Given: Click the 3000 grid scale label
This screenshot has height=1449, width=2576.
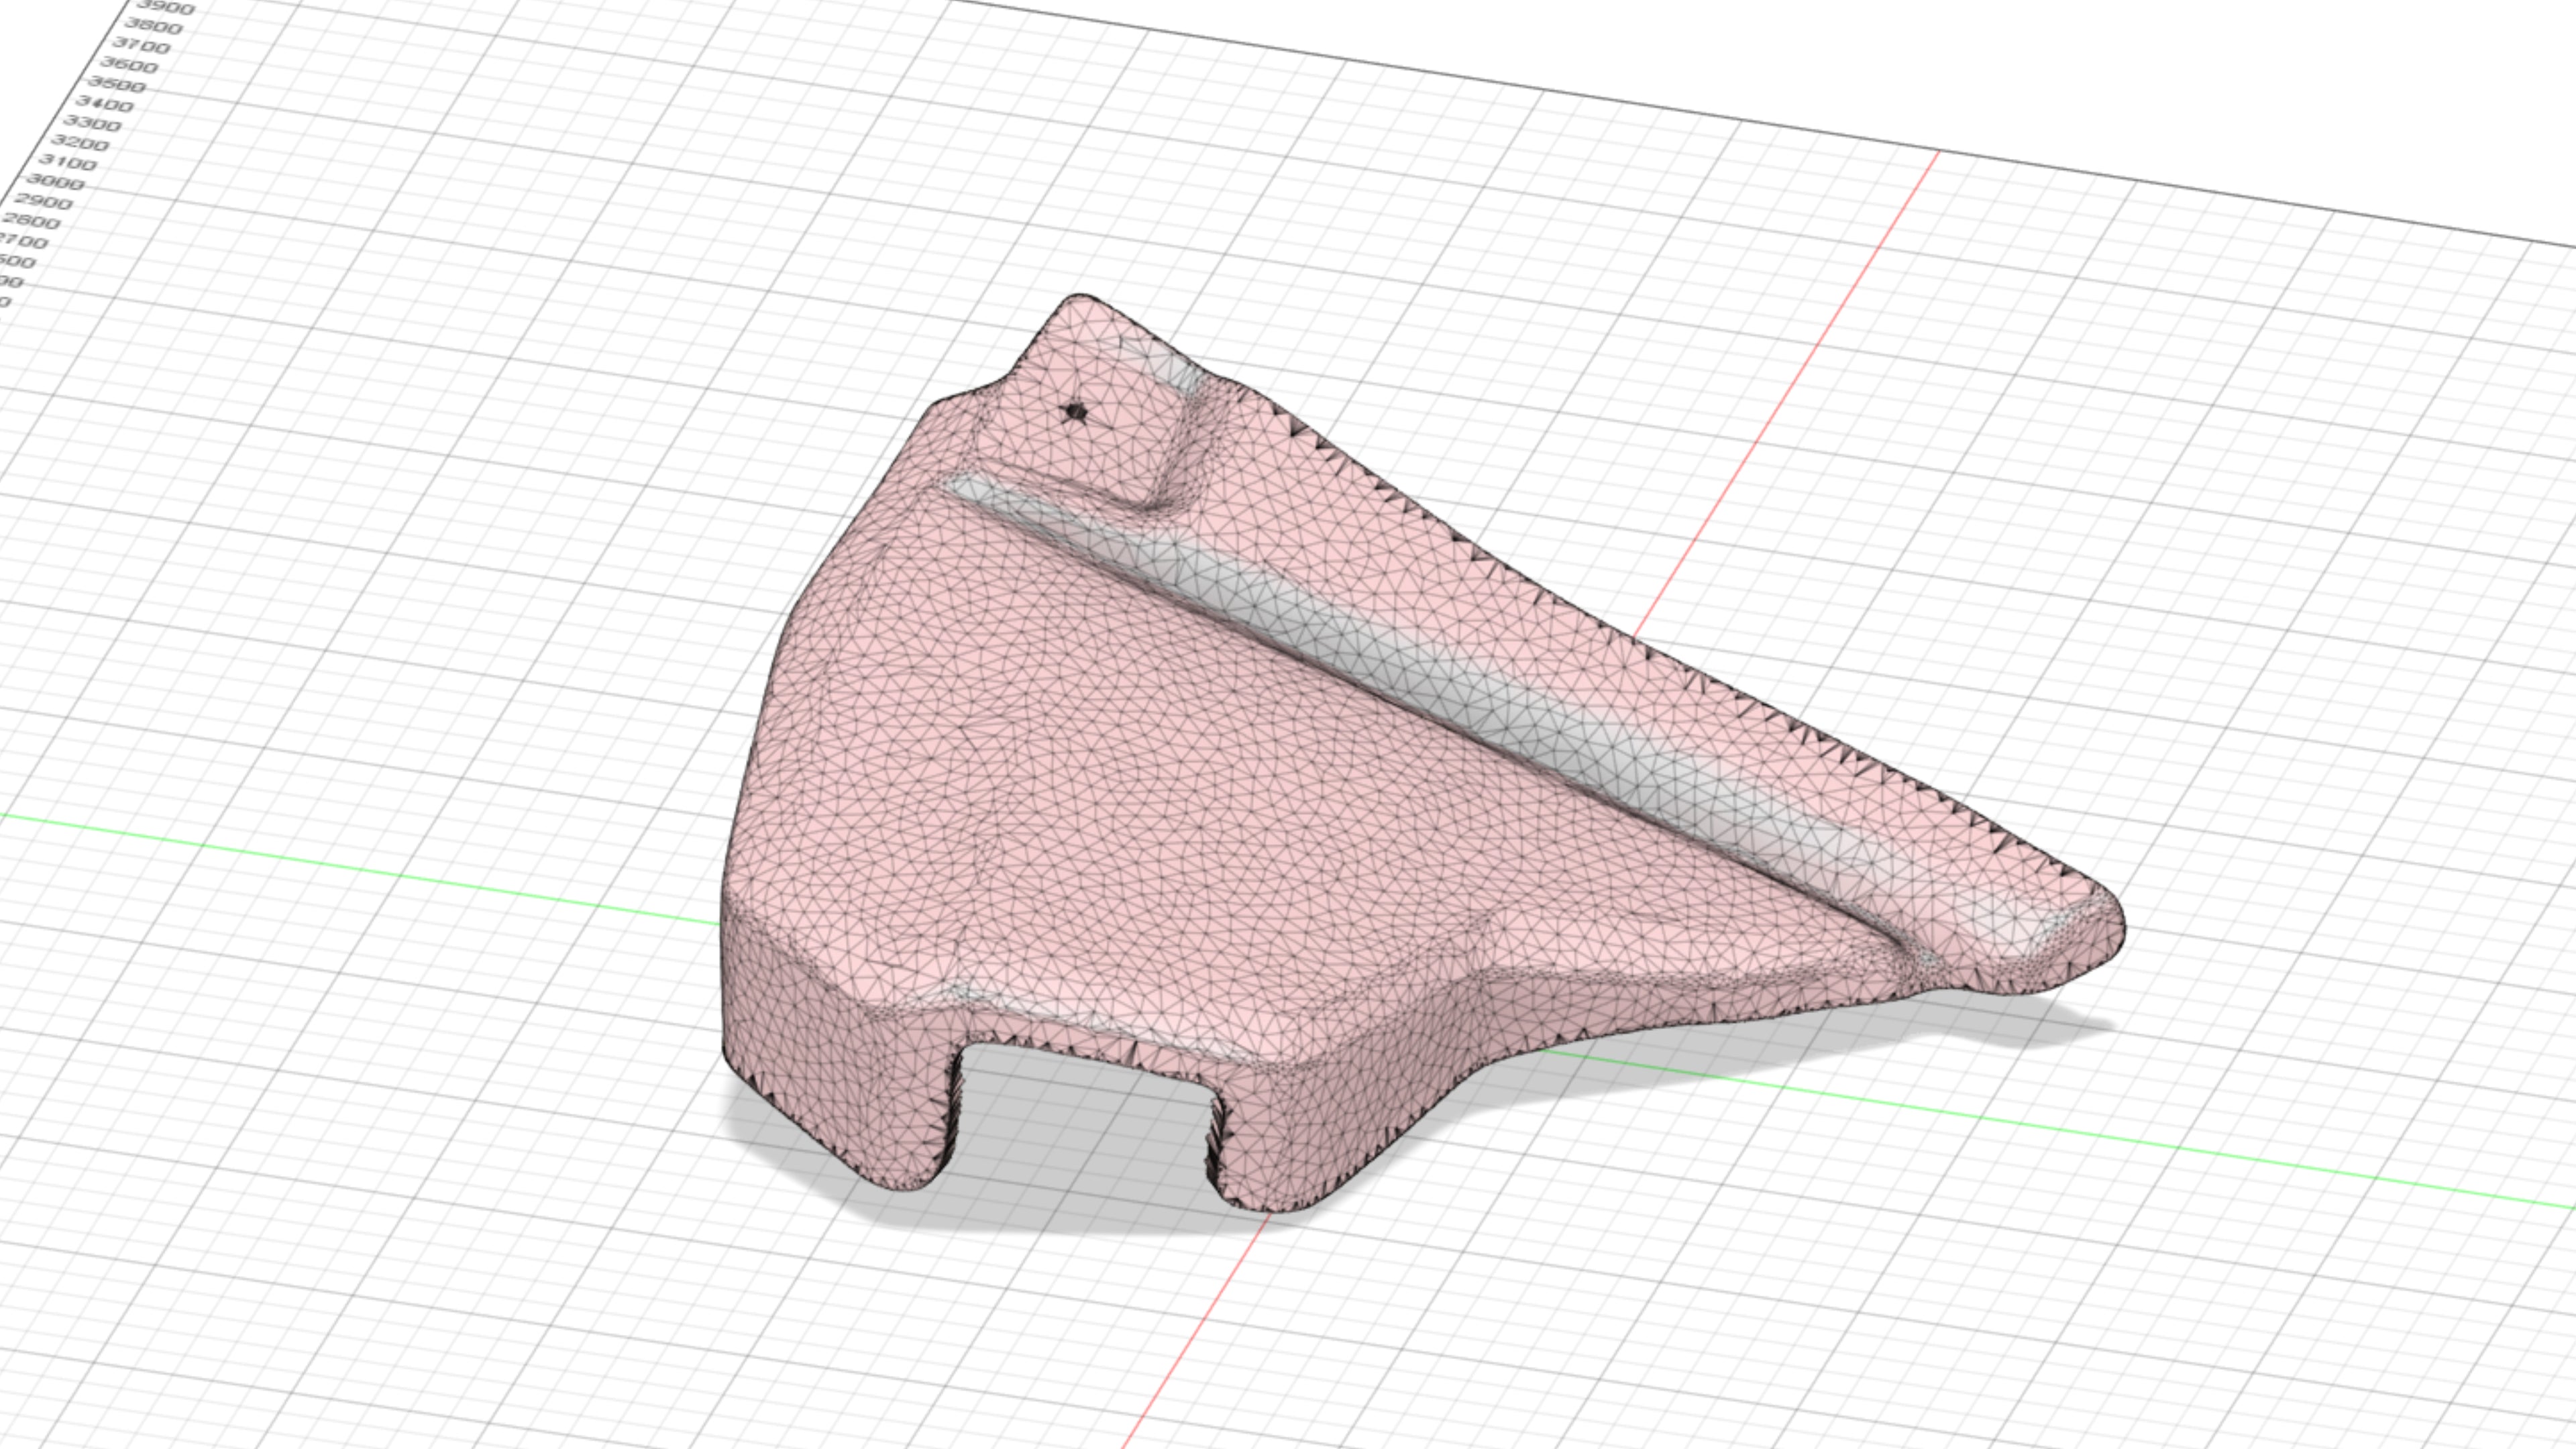Looking at the screenshot, I should tap(56, 183).
